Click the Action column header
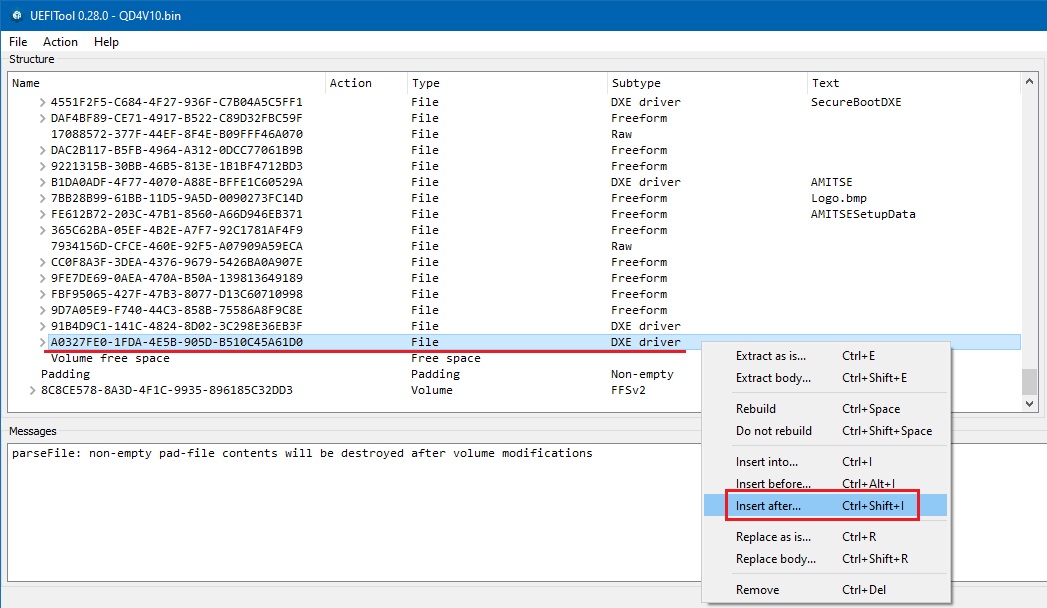 pyautogui.click(x=366, y=83)
